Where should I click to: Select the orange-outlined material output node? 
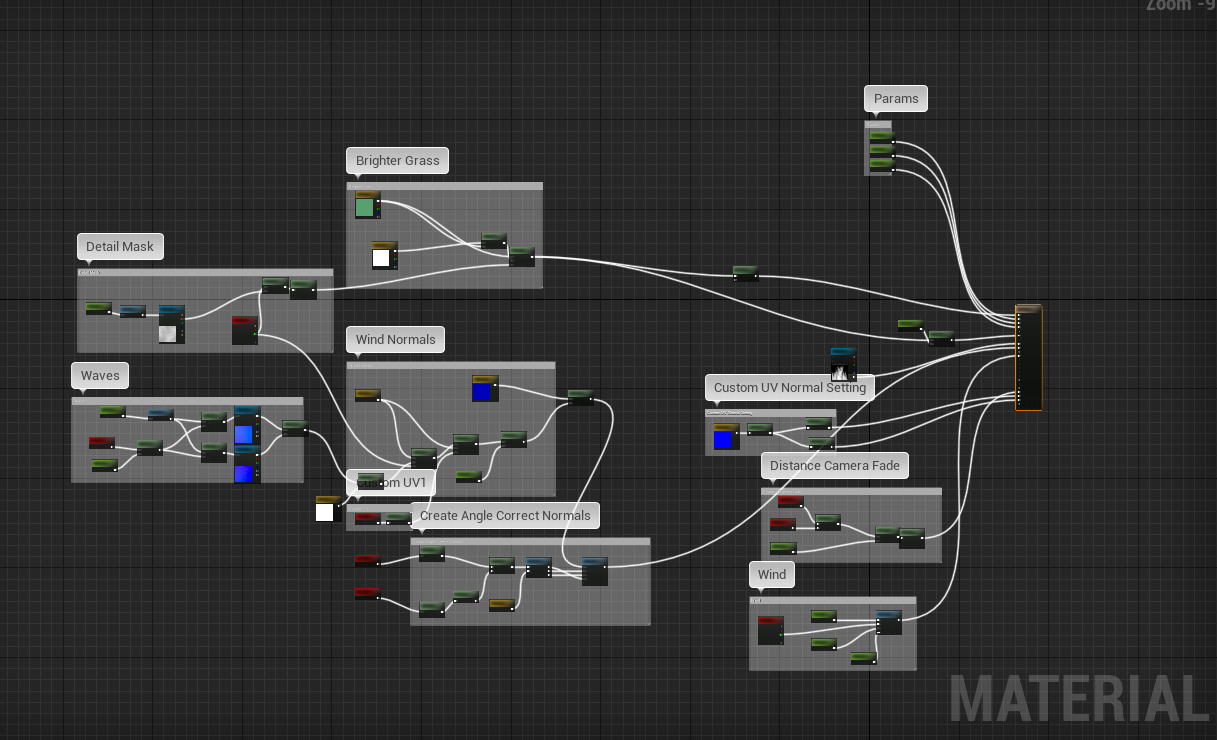(1028, 357)
